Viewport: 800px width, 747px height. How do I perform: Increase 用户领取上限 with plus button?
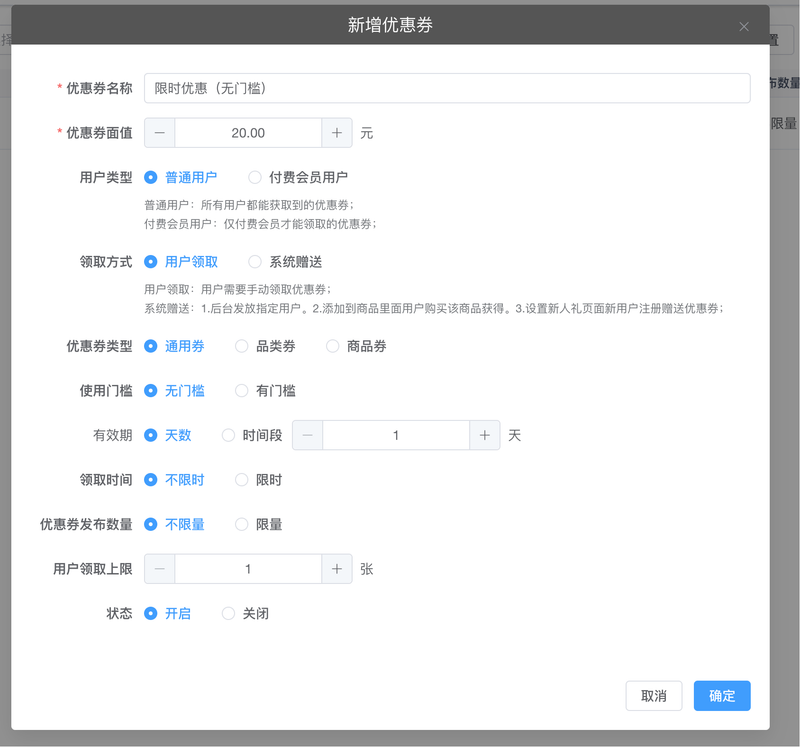337,569
